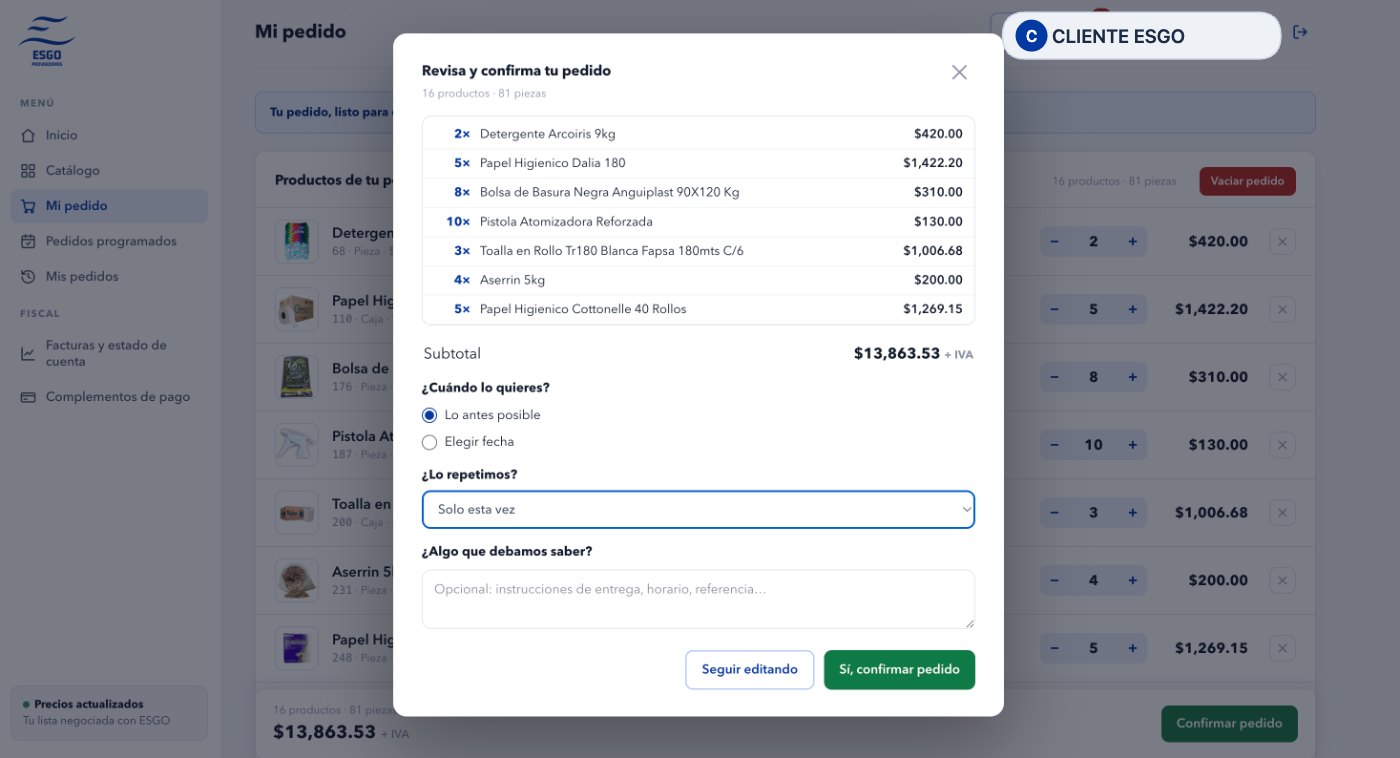Viewport: 1400px width, 758px height.
Task: Click the Aserrin product thumbnail
Action: pyautogui.click(x=297, y=580)
